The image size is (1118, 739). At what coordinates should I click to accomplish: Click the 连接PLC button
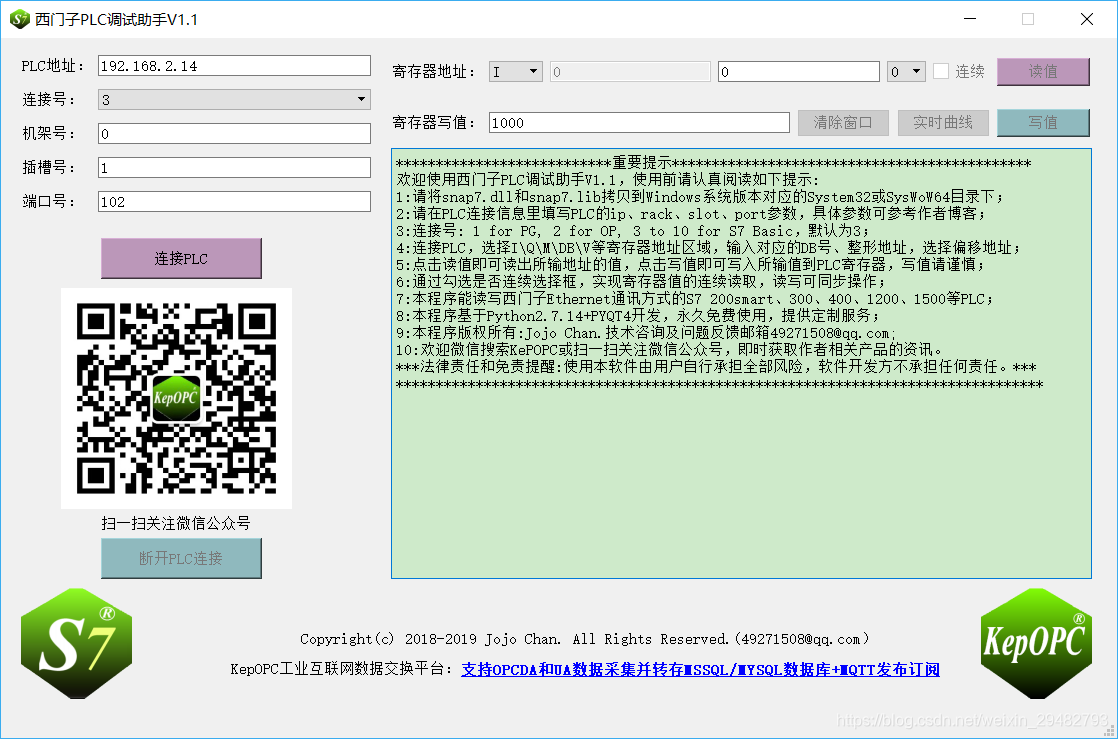pos(181,258)
